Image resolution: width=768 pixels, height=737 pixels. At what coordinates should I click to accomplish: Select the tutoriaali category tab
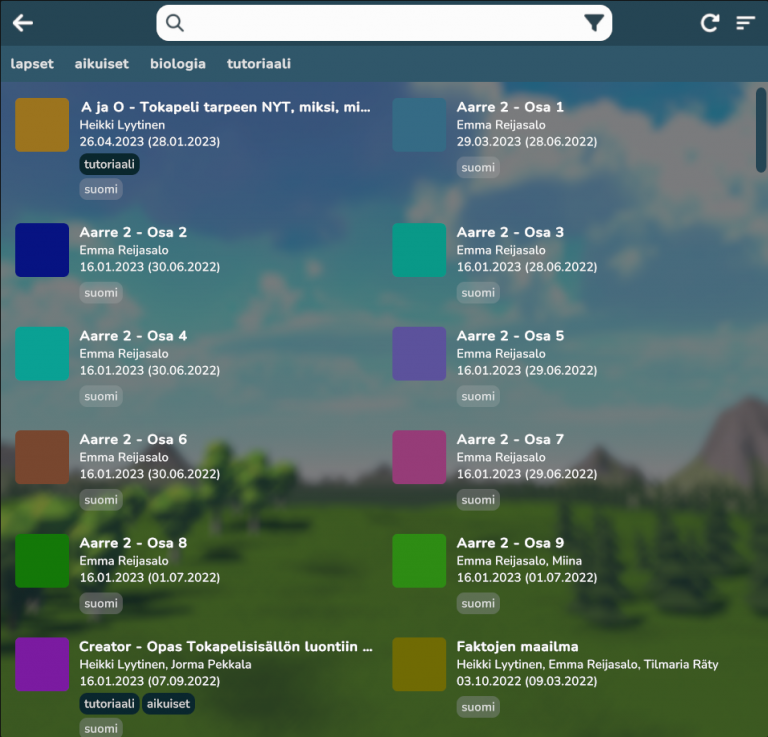click(259, 64)
